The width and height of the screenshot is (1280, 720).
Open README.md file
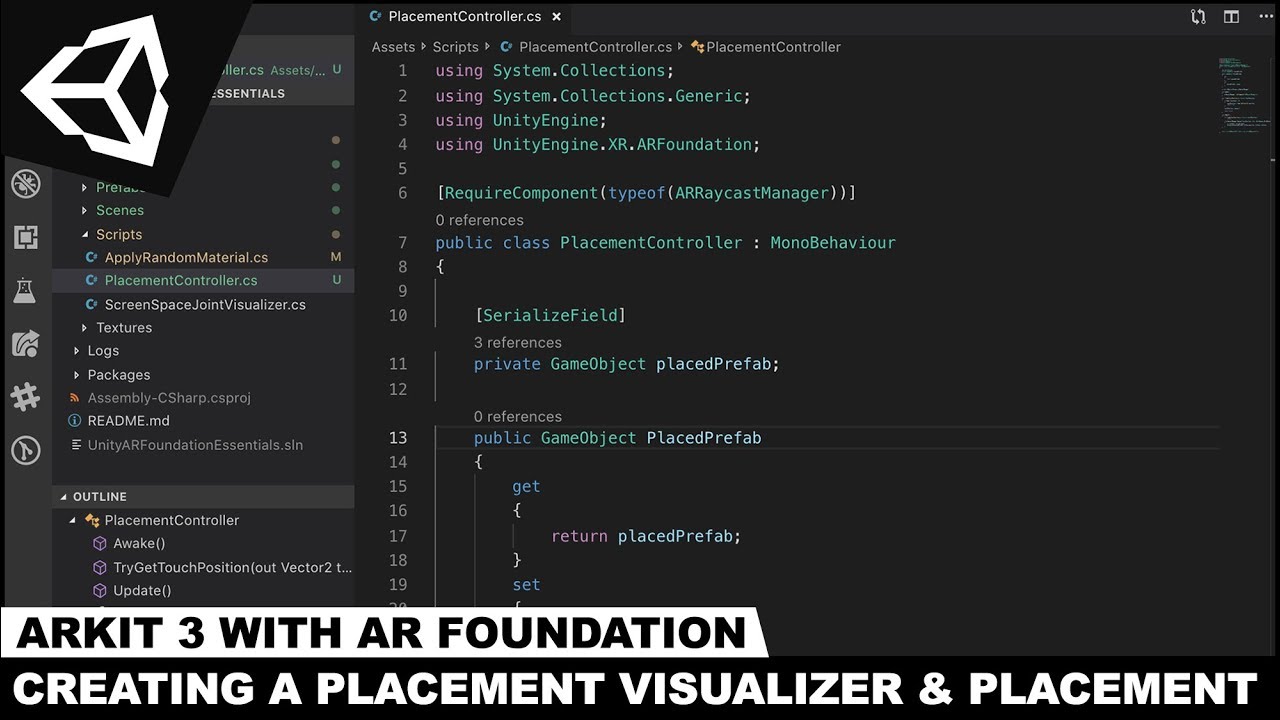128,422
